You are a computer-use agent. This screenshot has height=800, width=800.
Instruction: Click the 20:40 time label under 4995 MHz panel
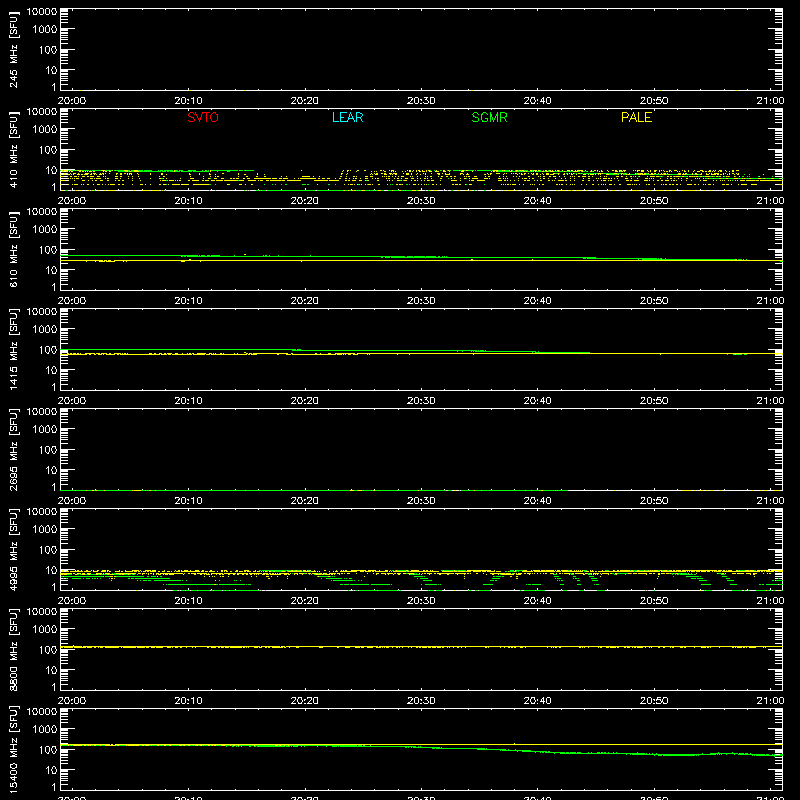click(x=537, y=601)
